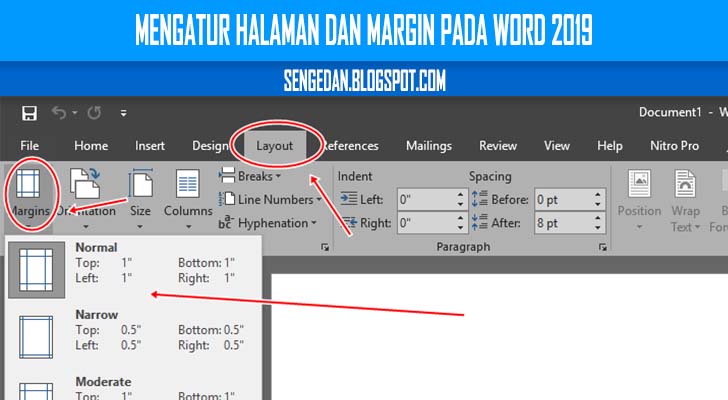Click the Indent Left icon

click(x=348, y=199)
